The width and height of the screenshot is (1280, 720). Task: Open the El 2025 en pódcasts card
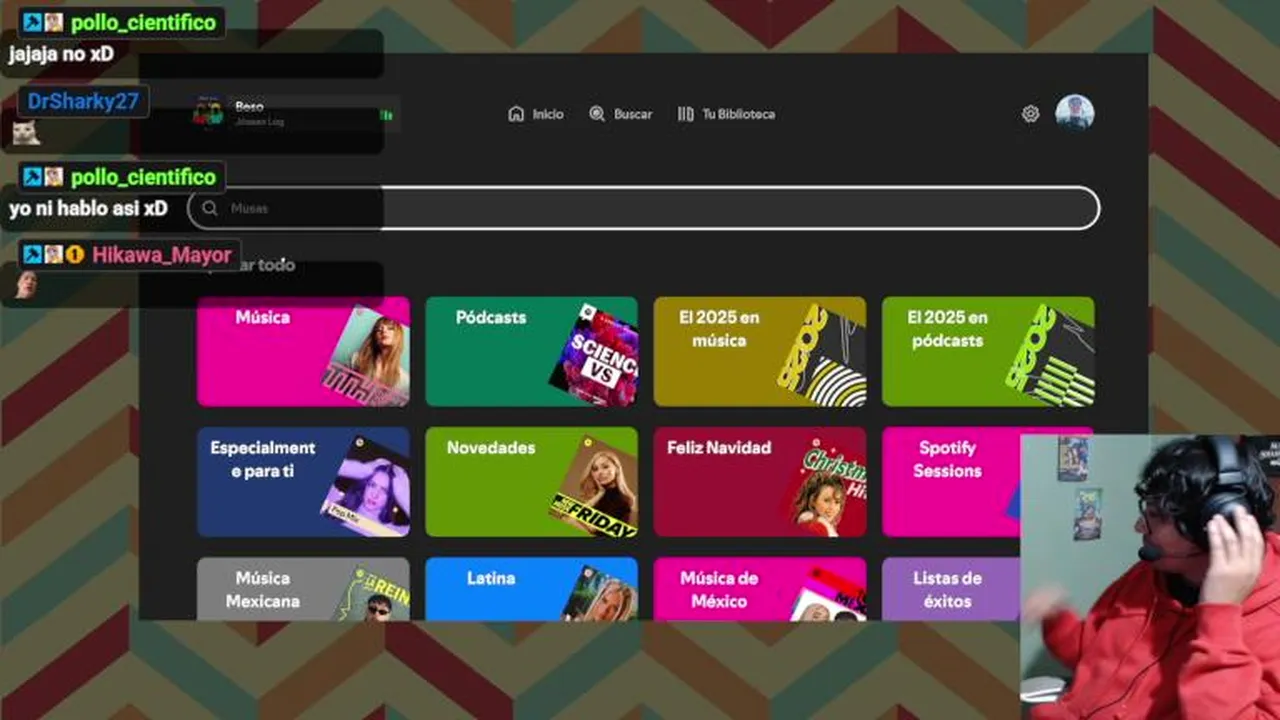pyautogui.click(x=988, y=351)
